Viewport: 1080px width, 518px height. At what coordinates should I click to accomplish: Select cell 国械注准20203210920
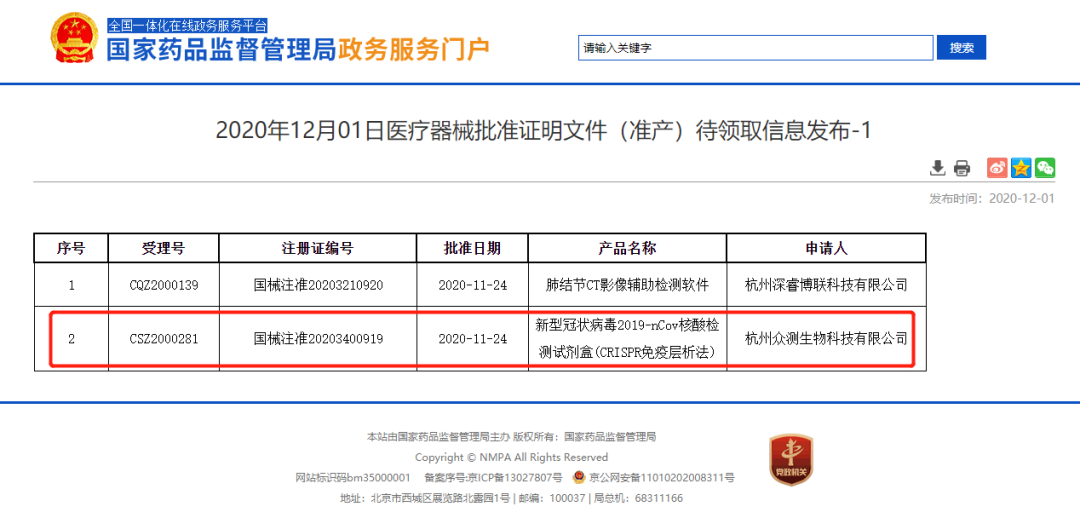pos(318,284)
